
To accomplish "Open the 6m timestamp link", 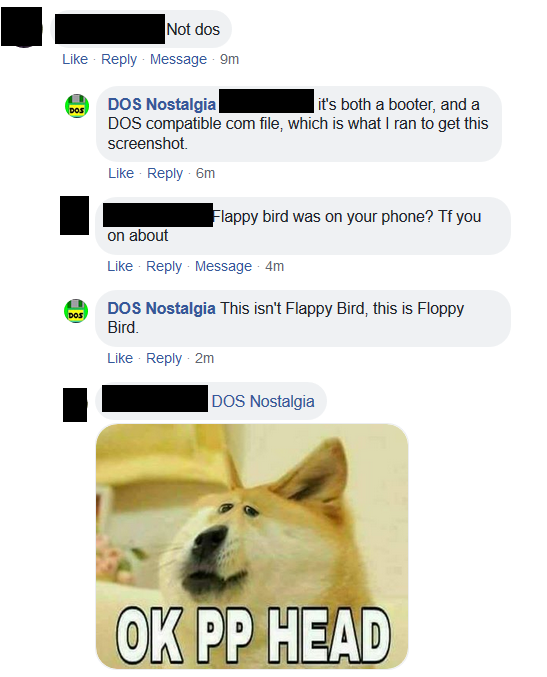I will (x=205, y=173).
